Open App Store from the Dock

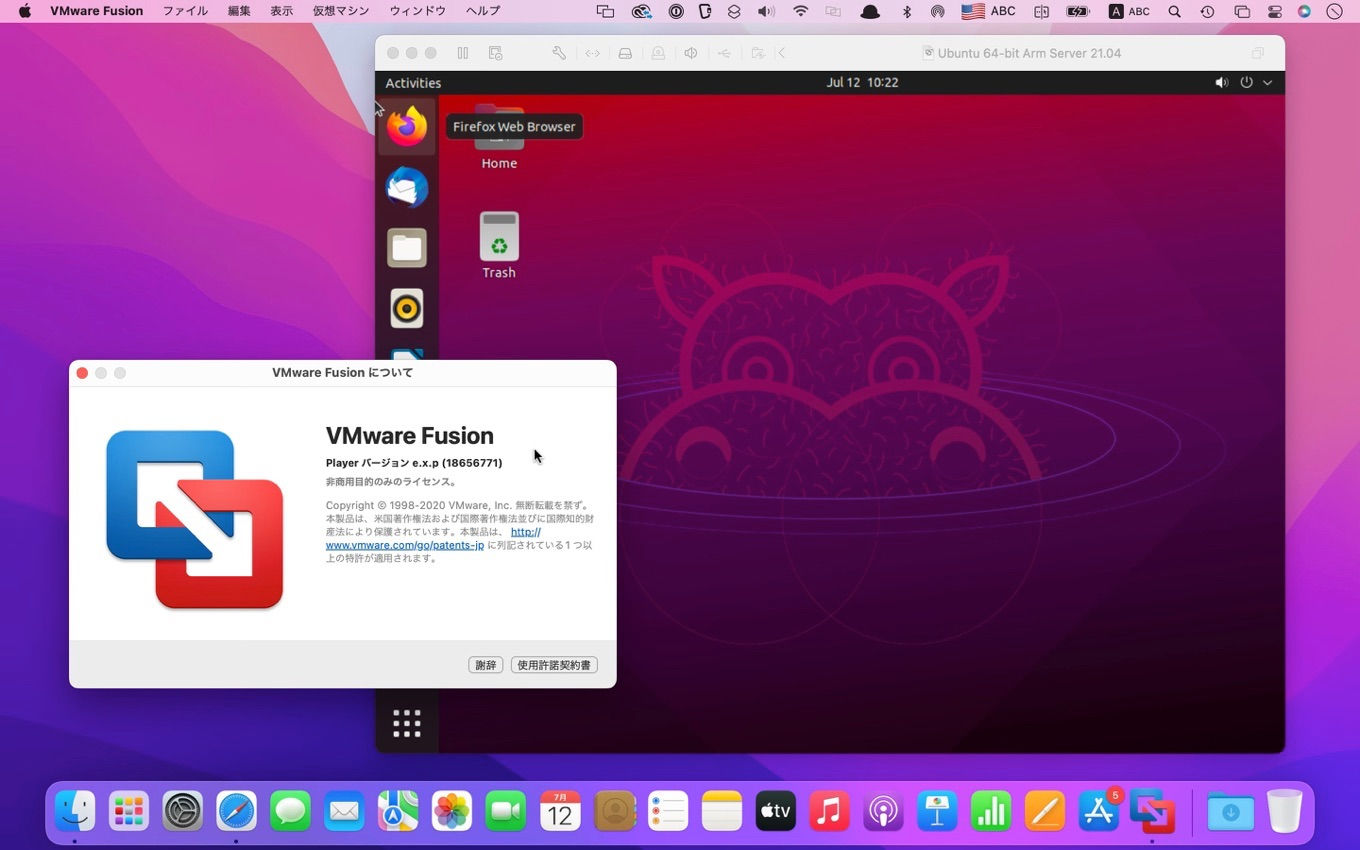coord(1099,811)
